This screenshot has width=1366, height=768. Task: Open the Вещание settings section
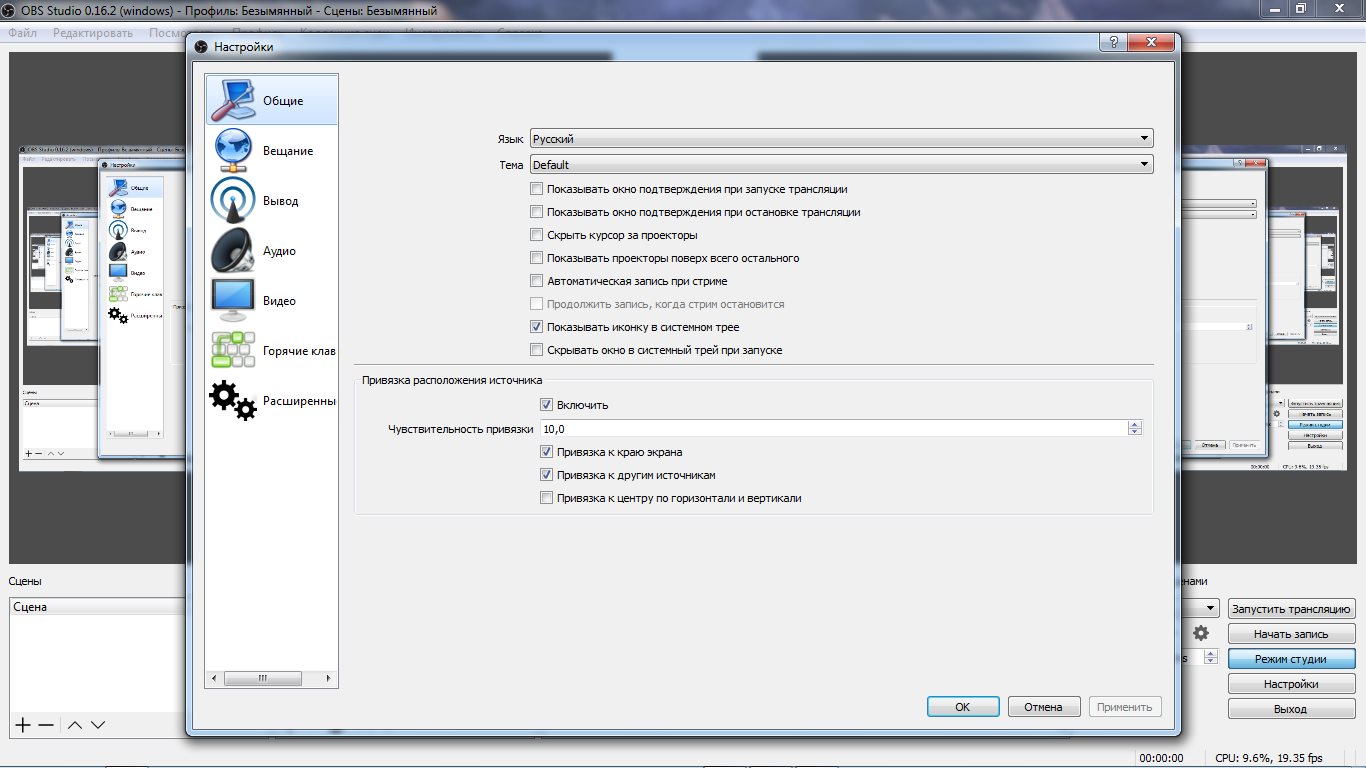coord(271,150)
